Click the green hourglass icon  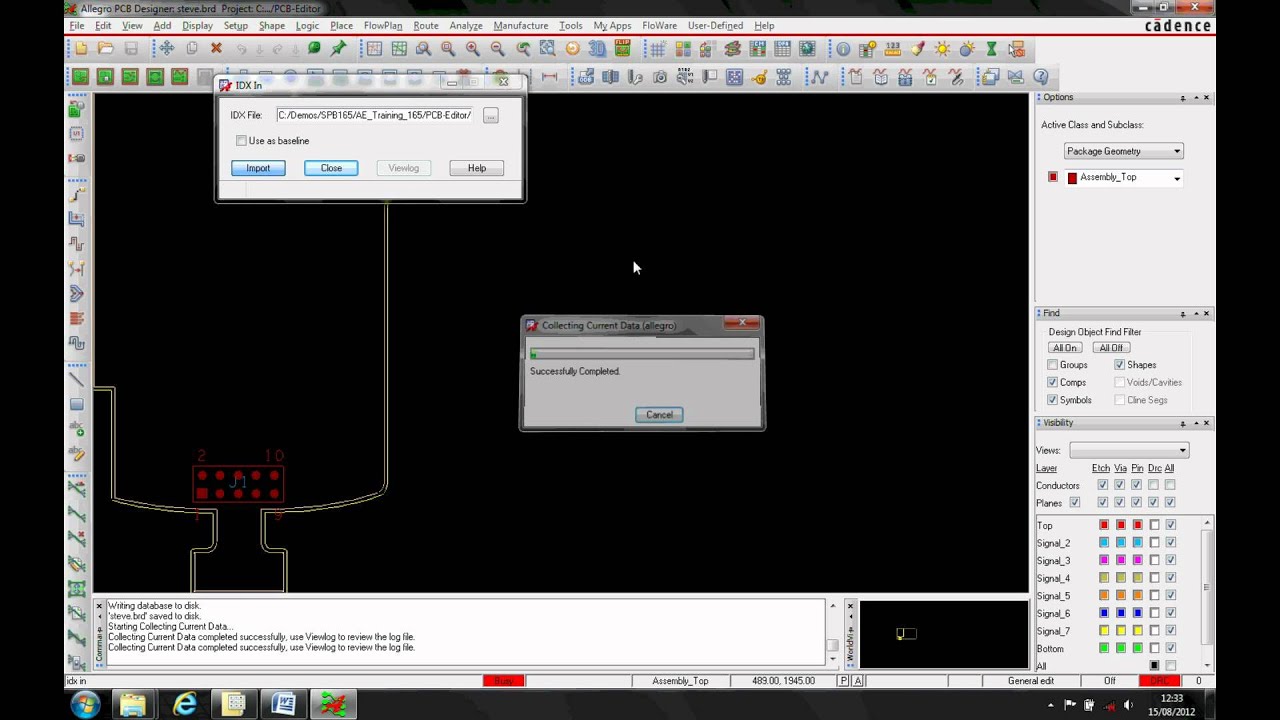pyautogui.click(x=991, y=49)
